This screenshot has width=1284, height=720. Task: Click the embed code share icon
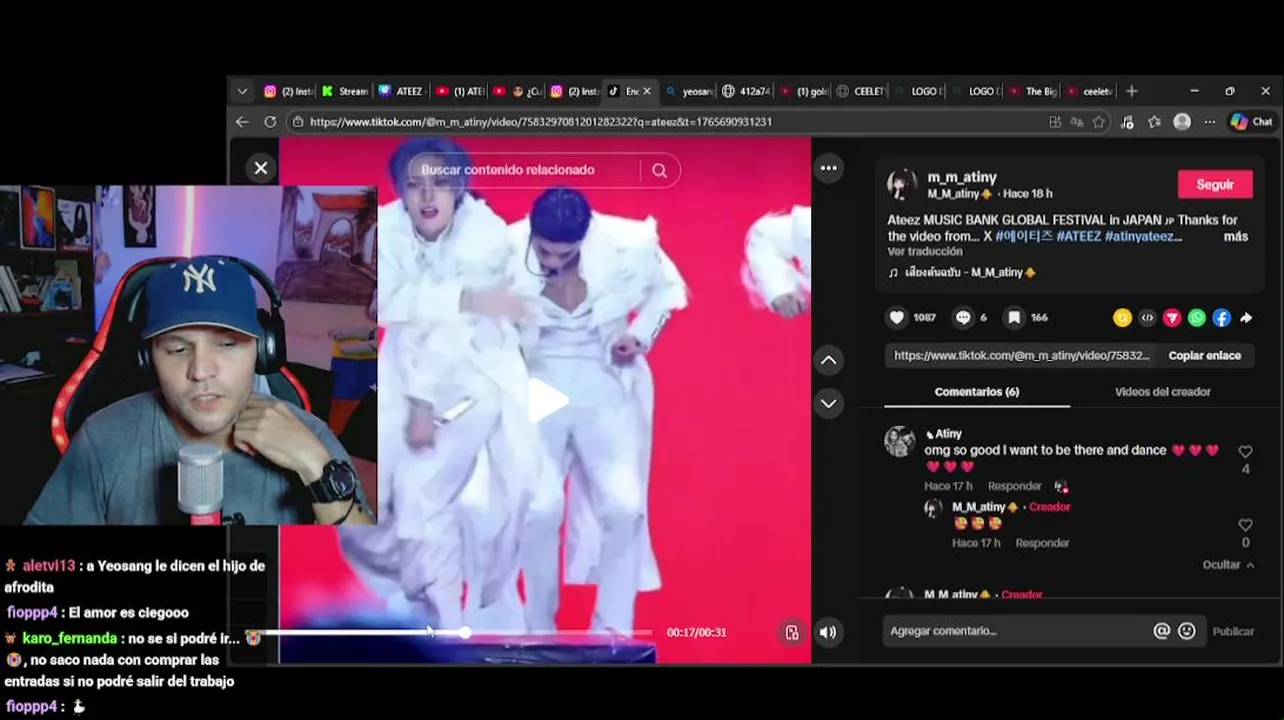click(1147, 318)
